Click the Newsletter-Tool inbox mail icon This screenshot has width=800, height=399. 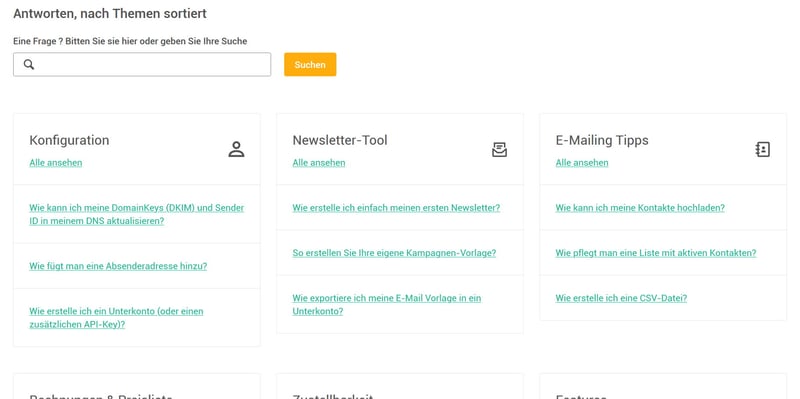[499, 149]
